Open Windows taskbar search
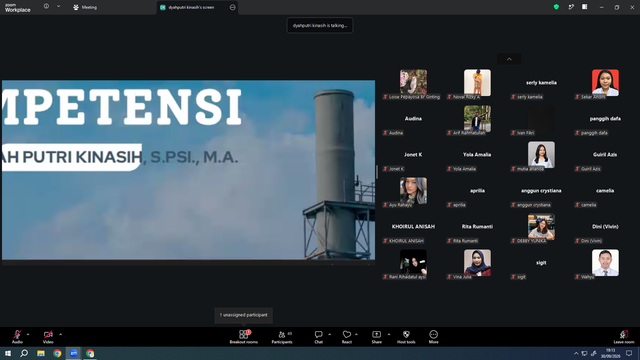640x360 pixels. 24,353
